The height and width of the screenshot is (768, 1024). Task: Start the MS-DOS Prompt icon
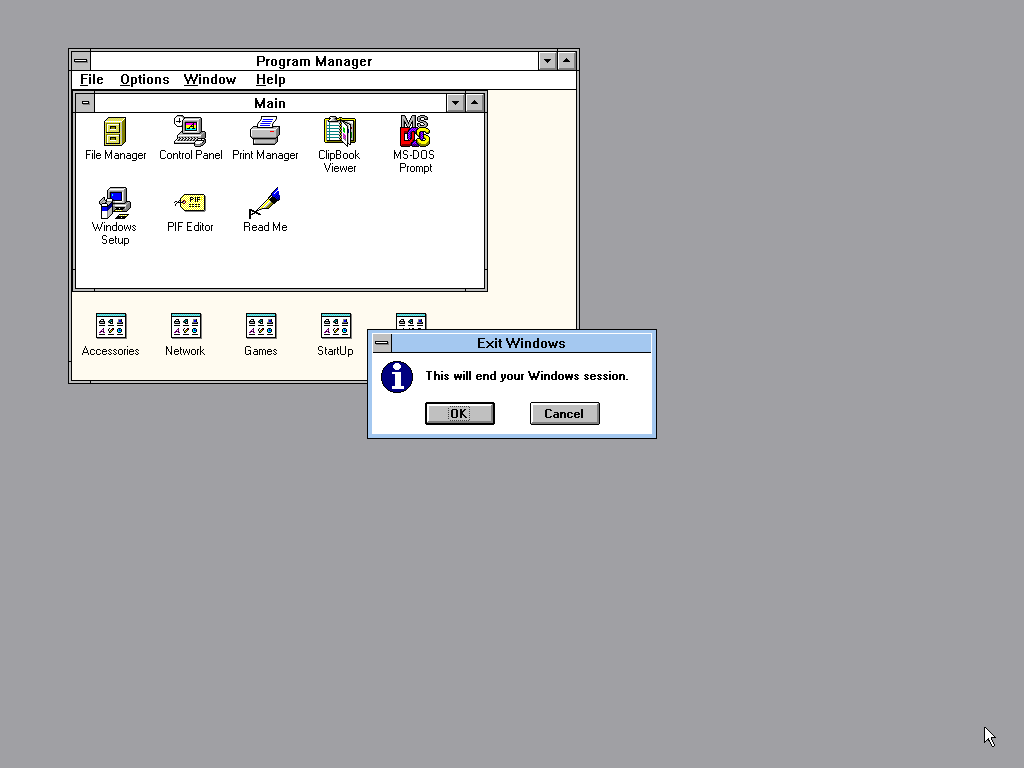(x=415, y=132)
